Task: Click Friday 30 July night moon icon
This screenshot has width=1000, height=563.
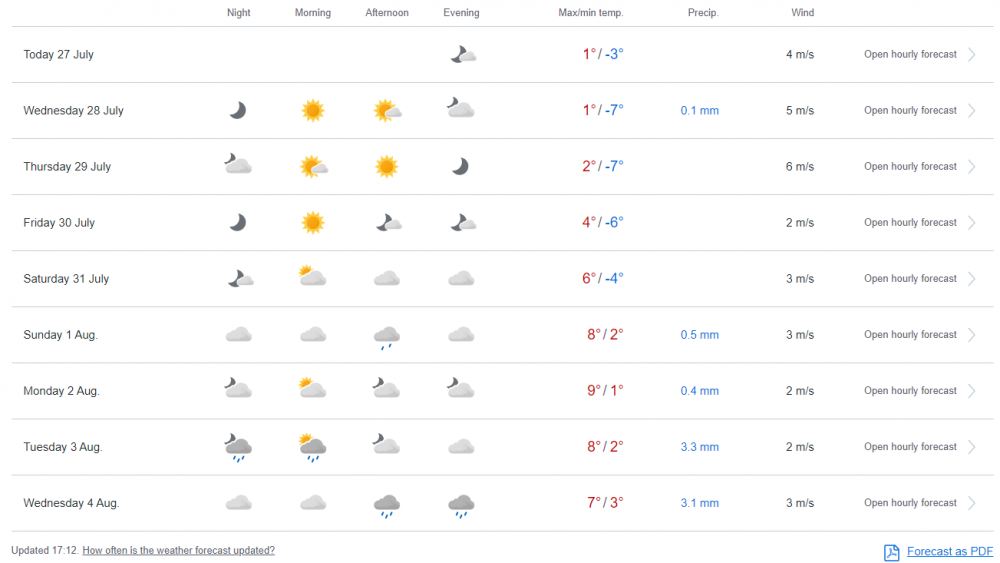Action: [238, 223]
